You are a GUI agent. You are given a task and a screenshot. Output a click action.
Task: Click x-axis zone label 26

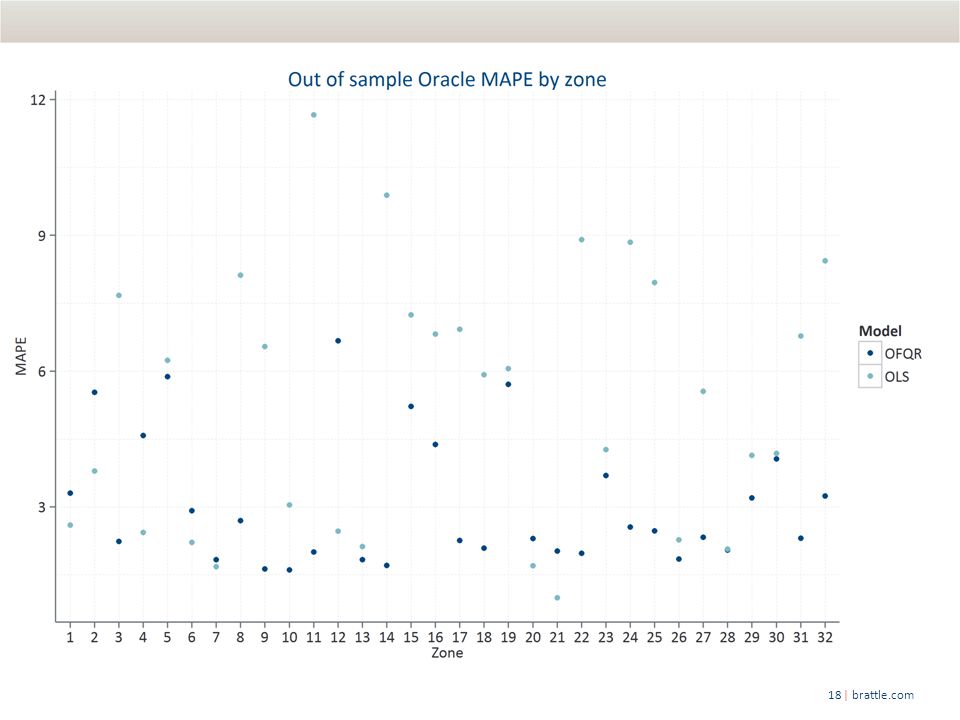[x=679, y=637]
